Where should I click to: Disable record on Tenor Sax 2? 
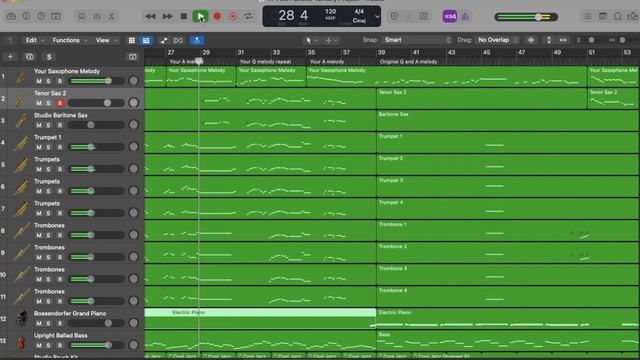pyautogui.click(x=60, y=103)
